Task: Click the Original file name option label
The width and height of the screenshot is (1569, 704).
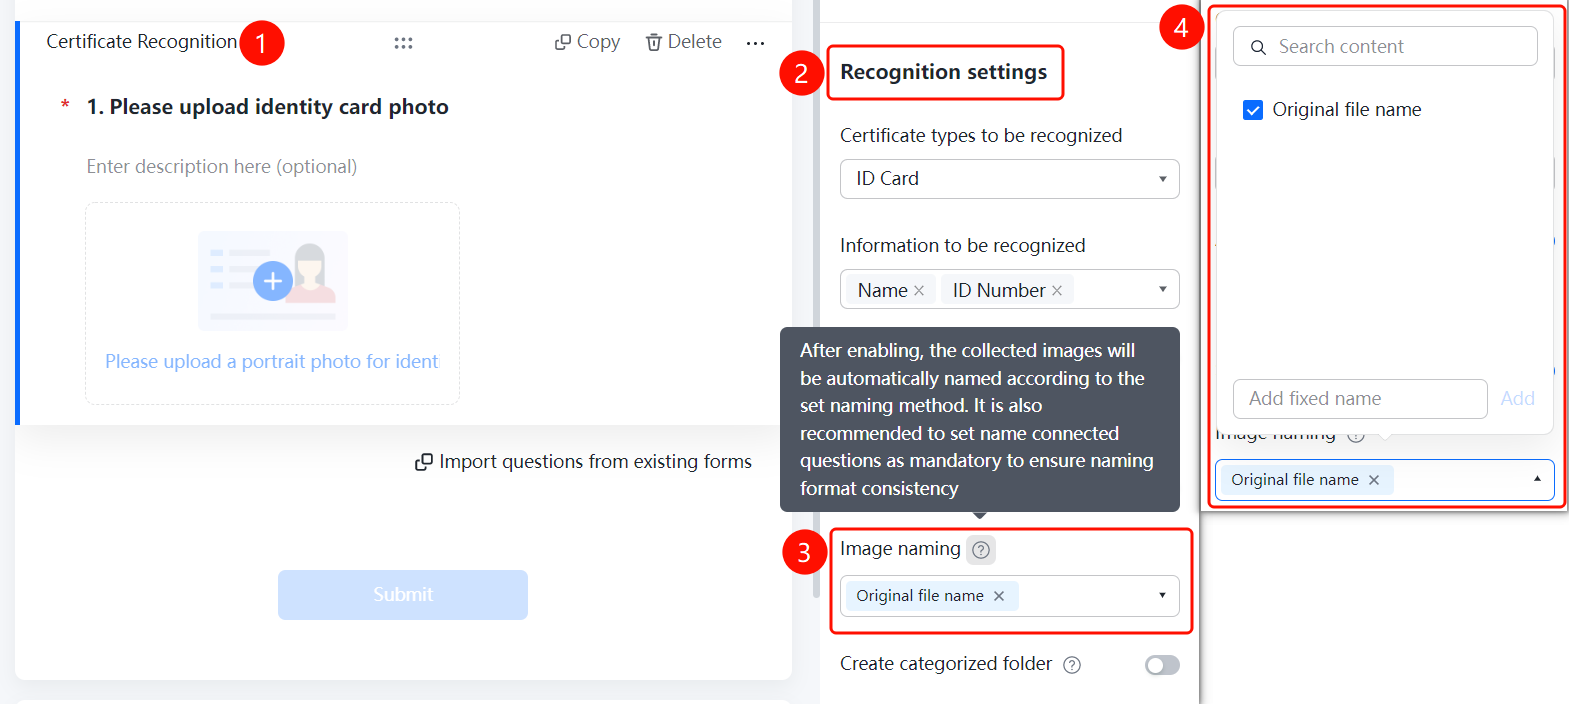Action: (x=1347, y=110)
